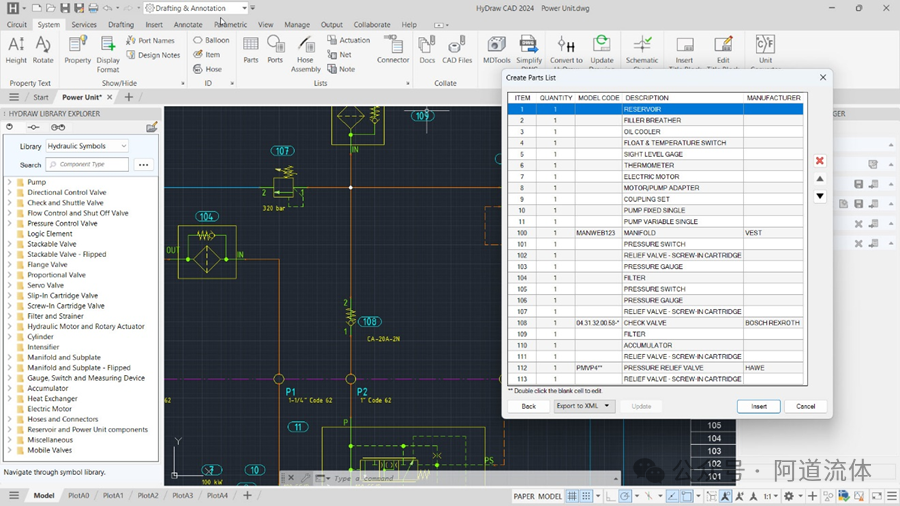The image size is (900, 506).
Task: Expand the Pressure Control Valve folder
Action: pos(9,223)
